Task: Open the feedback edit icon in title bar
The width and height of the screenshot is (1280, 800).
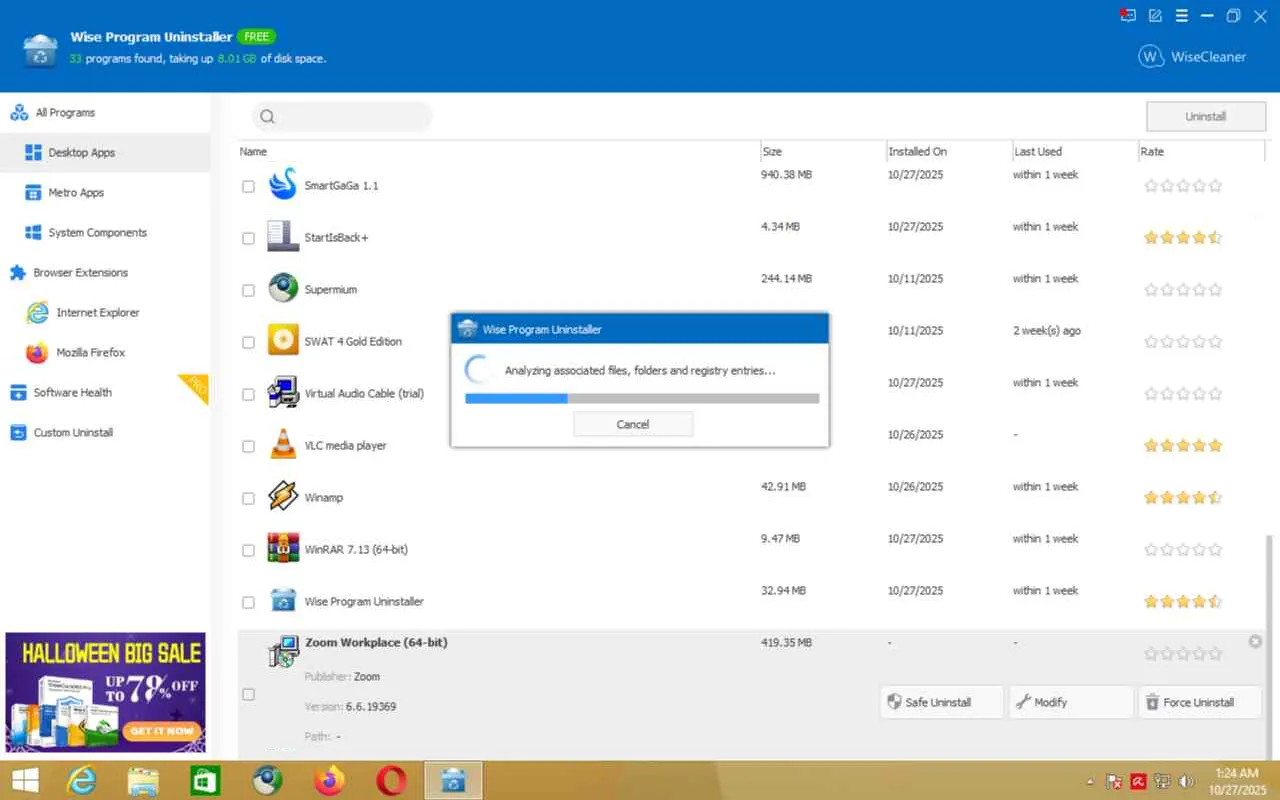Action: click(x=1155, y=16)
